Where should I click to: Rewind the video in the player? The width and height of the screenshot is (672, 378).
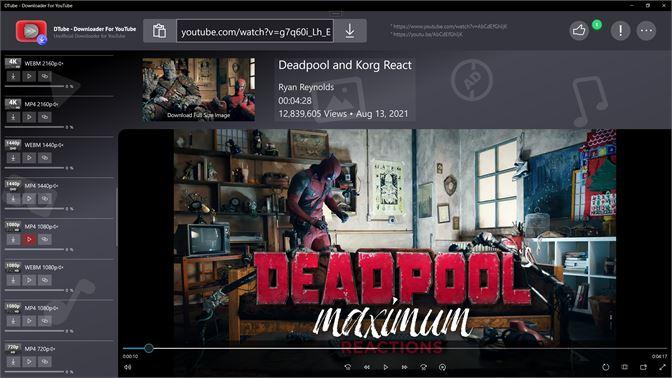(x=367, y=367)
